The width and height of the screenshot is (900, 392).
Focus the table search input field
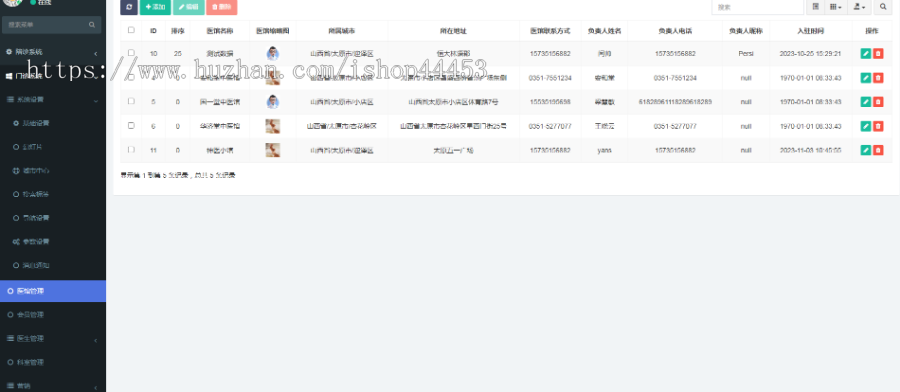pyautogui.click(x=757, y=7)
